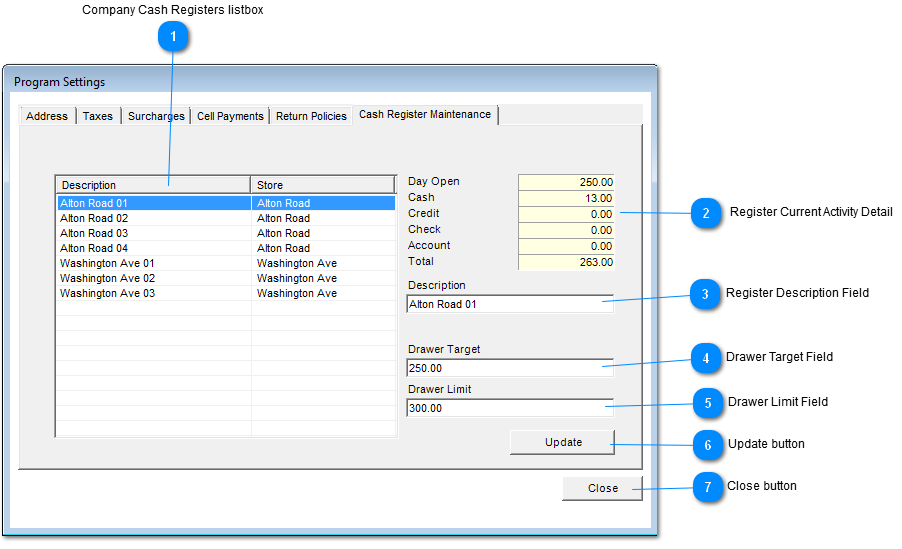Select the Cash Register Maintenance tab
The height and width of the screenshot is (549, 902).
coord(425,115)
